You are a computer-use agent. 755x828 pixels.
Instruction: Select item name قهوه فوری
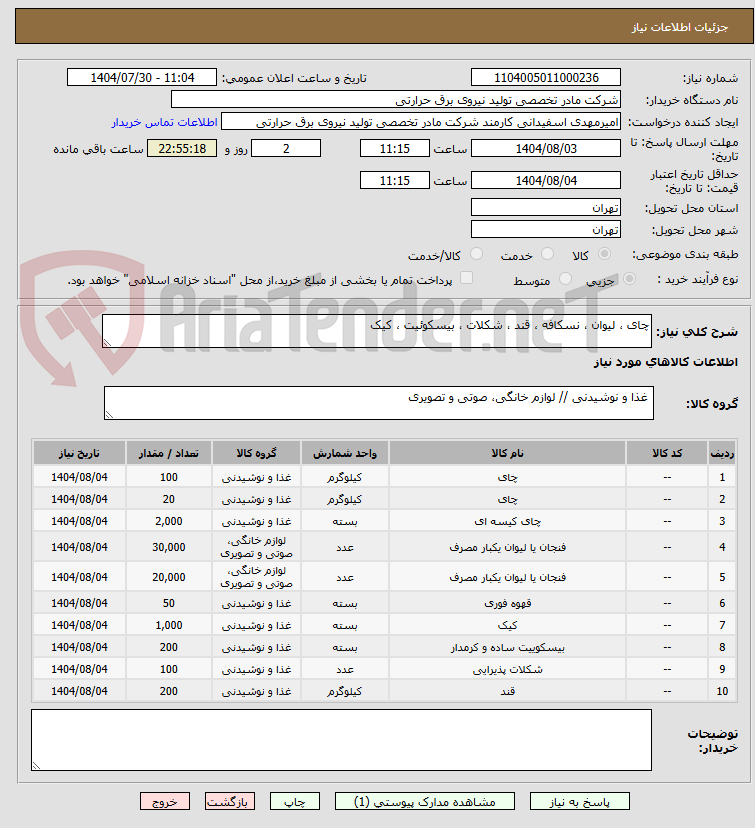[507, 603]
